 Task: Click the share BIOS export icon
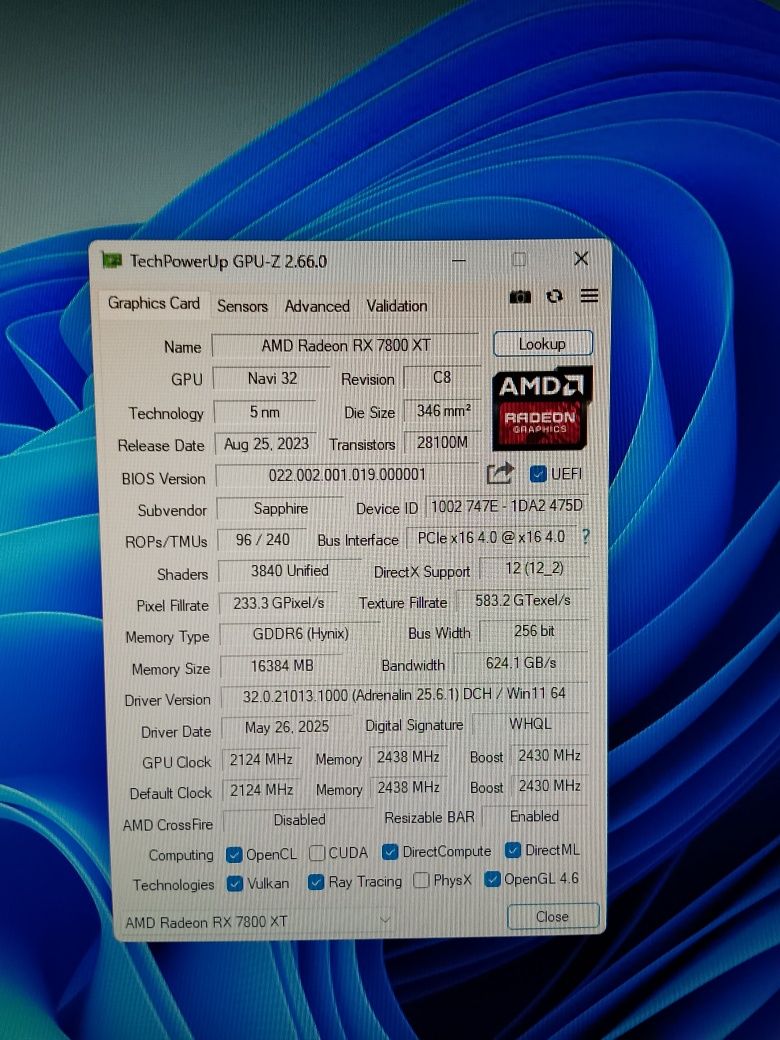pyautogui.click(x=500, y=474)
